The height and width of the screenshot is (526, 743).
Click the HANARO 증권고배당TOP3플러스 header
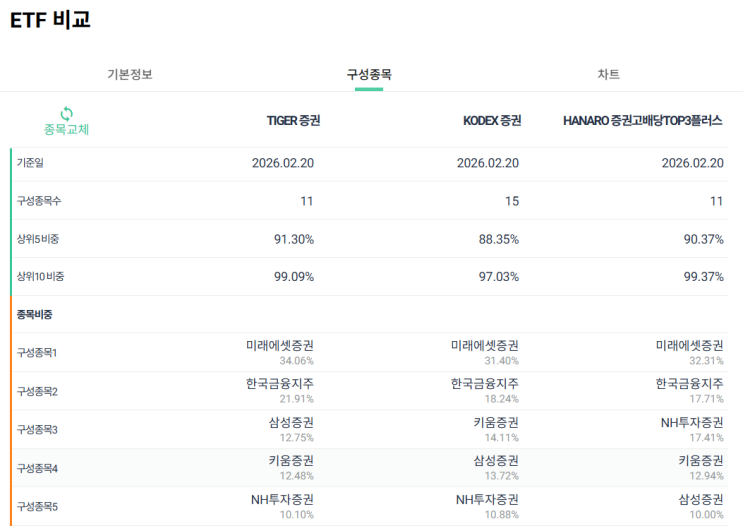(643, 121)
